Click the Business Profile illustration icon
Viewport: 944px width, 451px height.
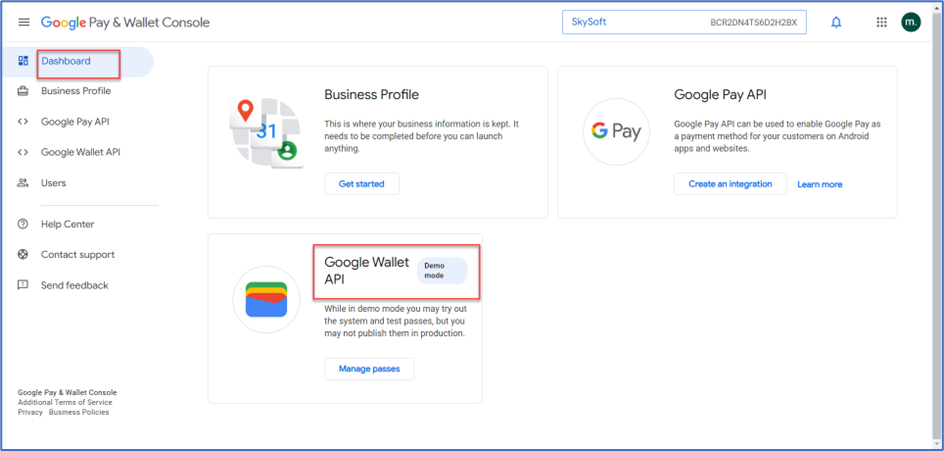266,131
